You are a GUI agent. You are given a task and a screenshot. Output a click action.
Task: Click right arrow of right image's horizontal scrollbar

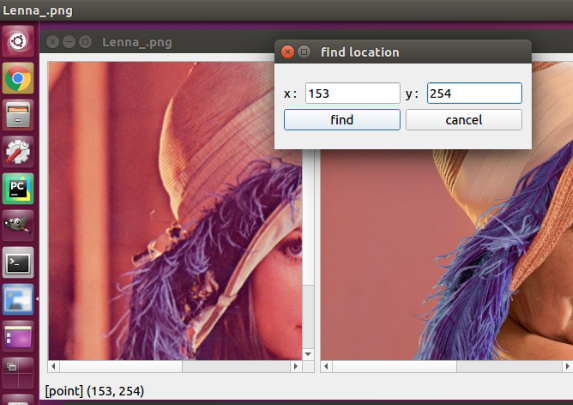coord(568,366)
